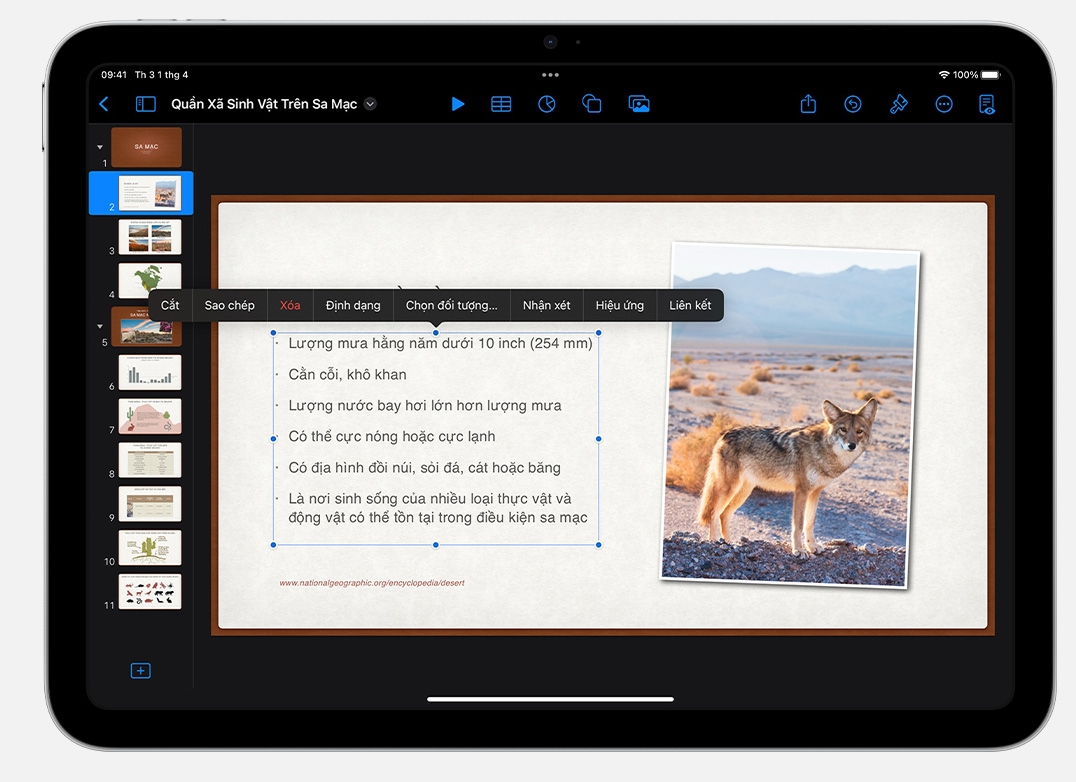Viewport: 1076px width, 782px height.
Task: Open the document title dropdown chevron
Action: [x=370, y=104]
